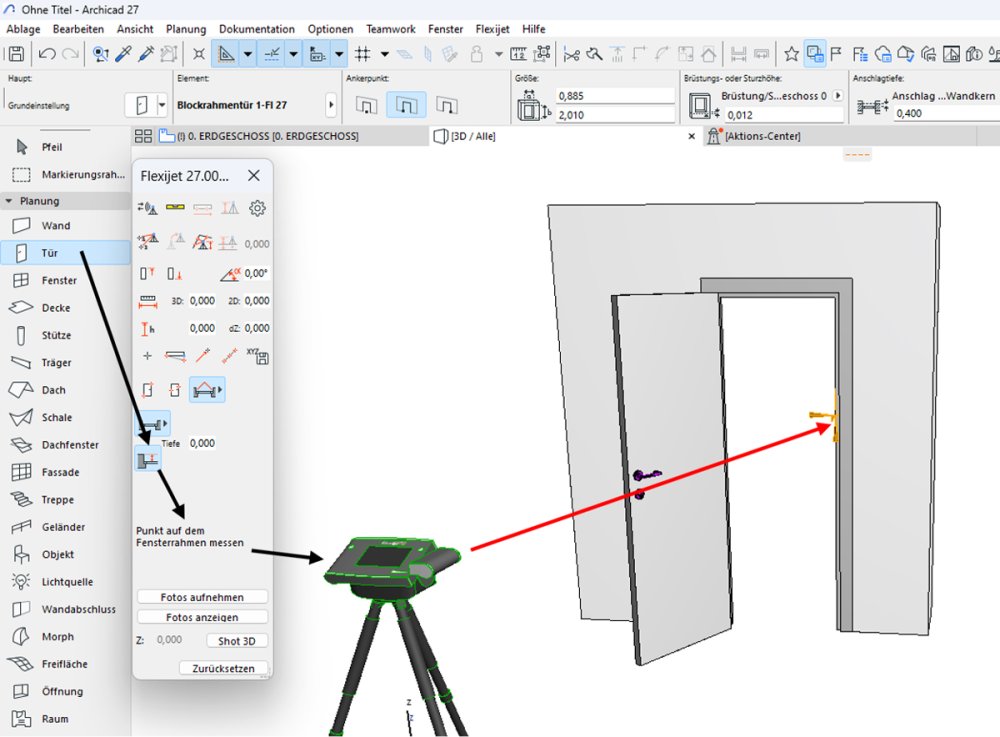Image resolution: width=1000 pixels, height=737 pixels.
Task: Click the Tiefe value field
Action: click(202, 443)
